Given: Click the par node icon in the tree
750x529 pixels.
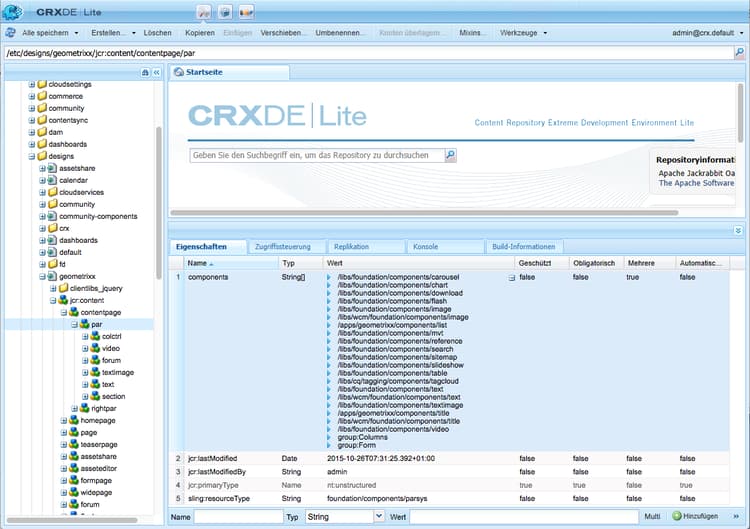Looking at the screenshot, I should 85,324.
